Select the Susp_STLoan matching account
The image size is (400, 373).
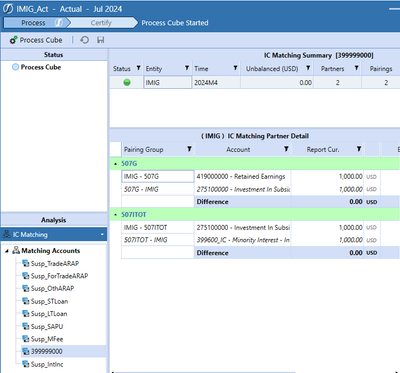tap(49, 301)
